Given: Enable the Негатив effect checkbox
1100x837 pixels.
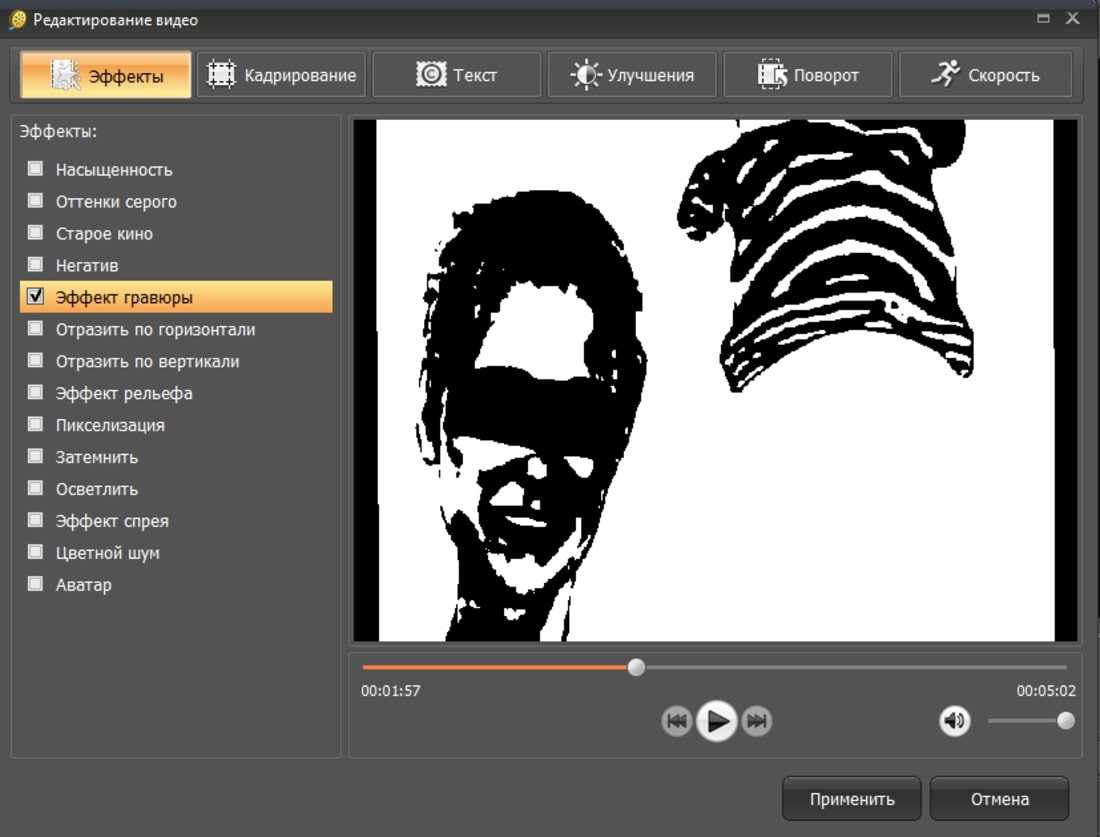Looking at the screenshot, I should 36,265.
